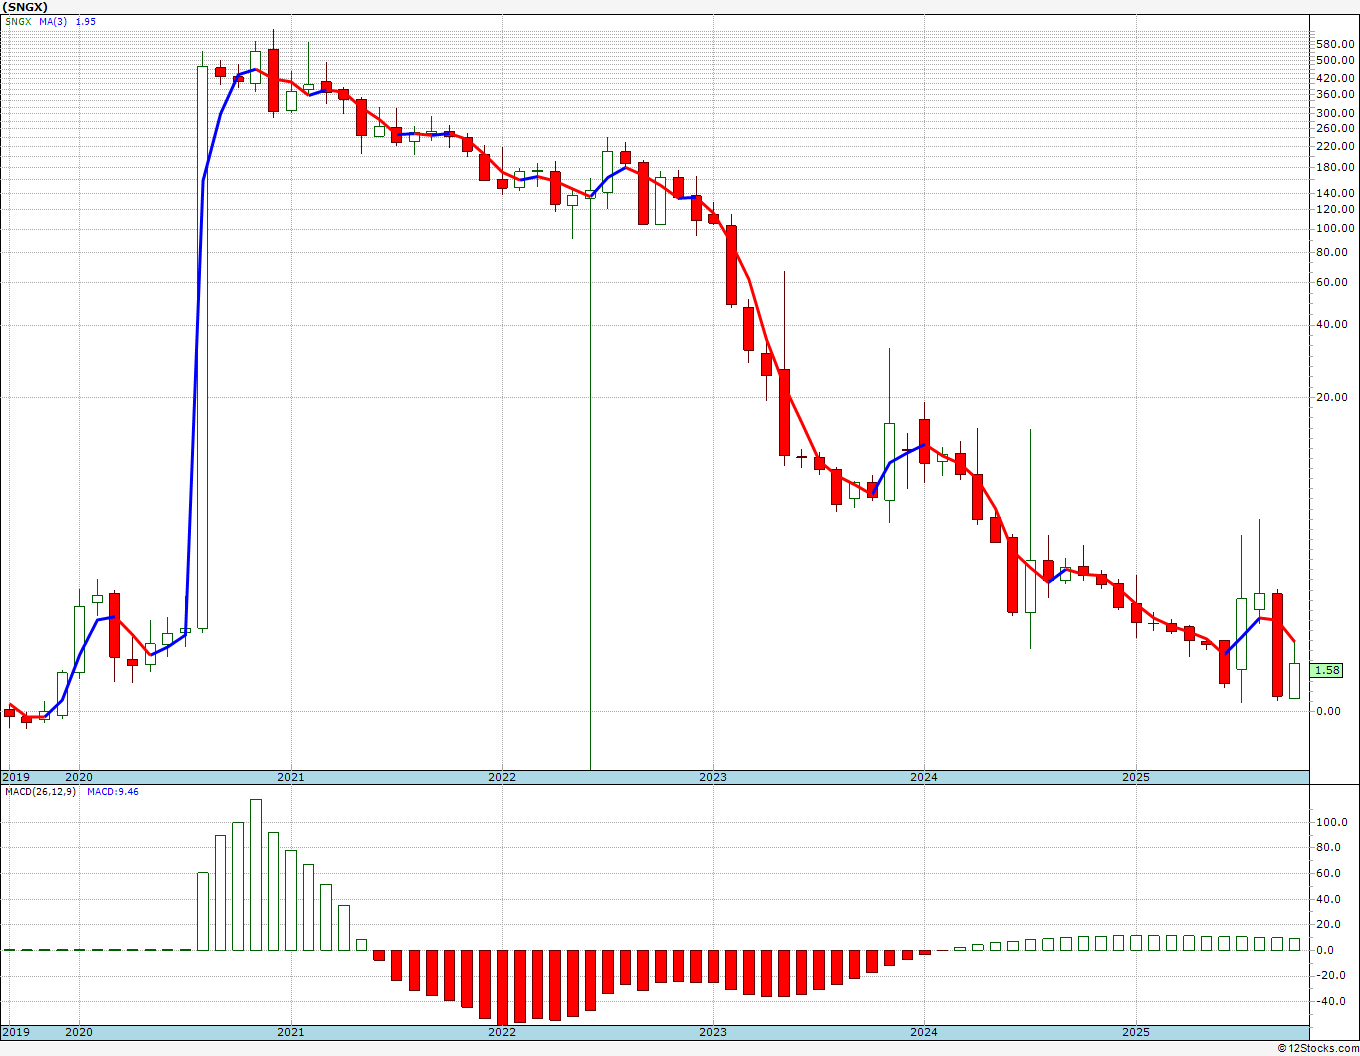Select 2020 on the price chart time axis

click(79, 777)
